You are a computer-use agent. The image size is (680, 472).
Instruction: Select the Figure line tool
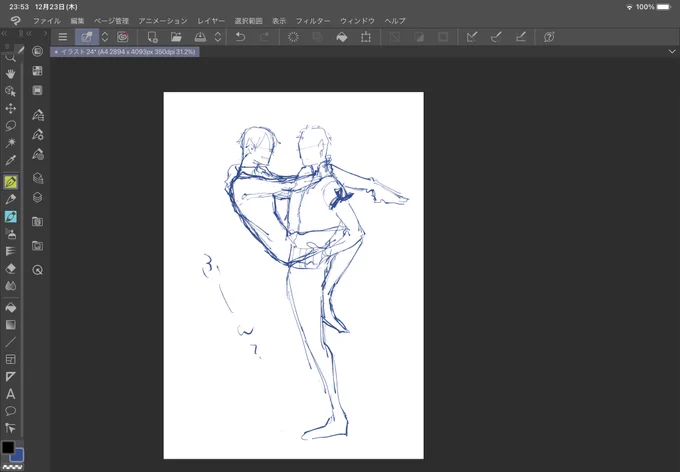10,342
